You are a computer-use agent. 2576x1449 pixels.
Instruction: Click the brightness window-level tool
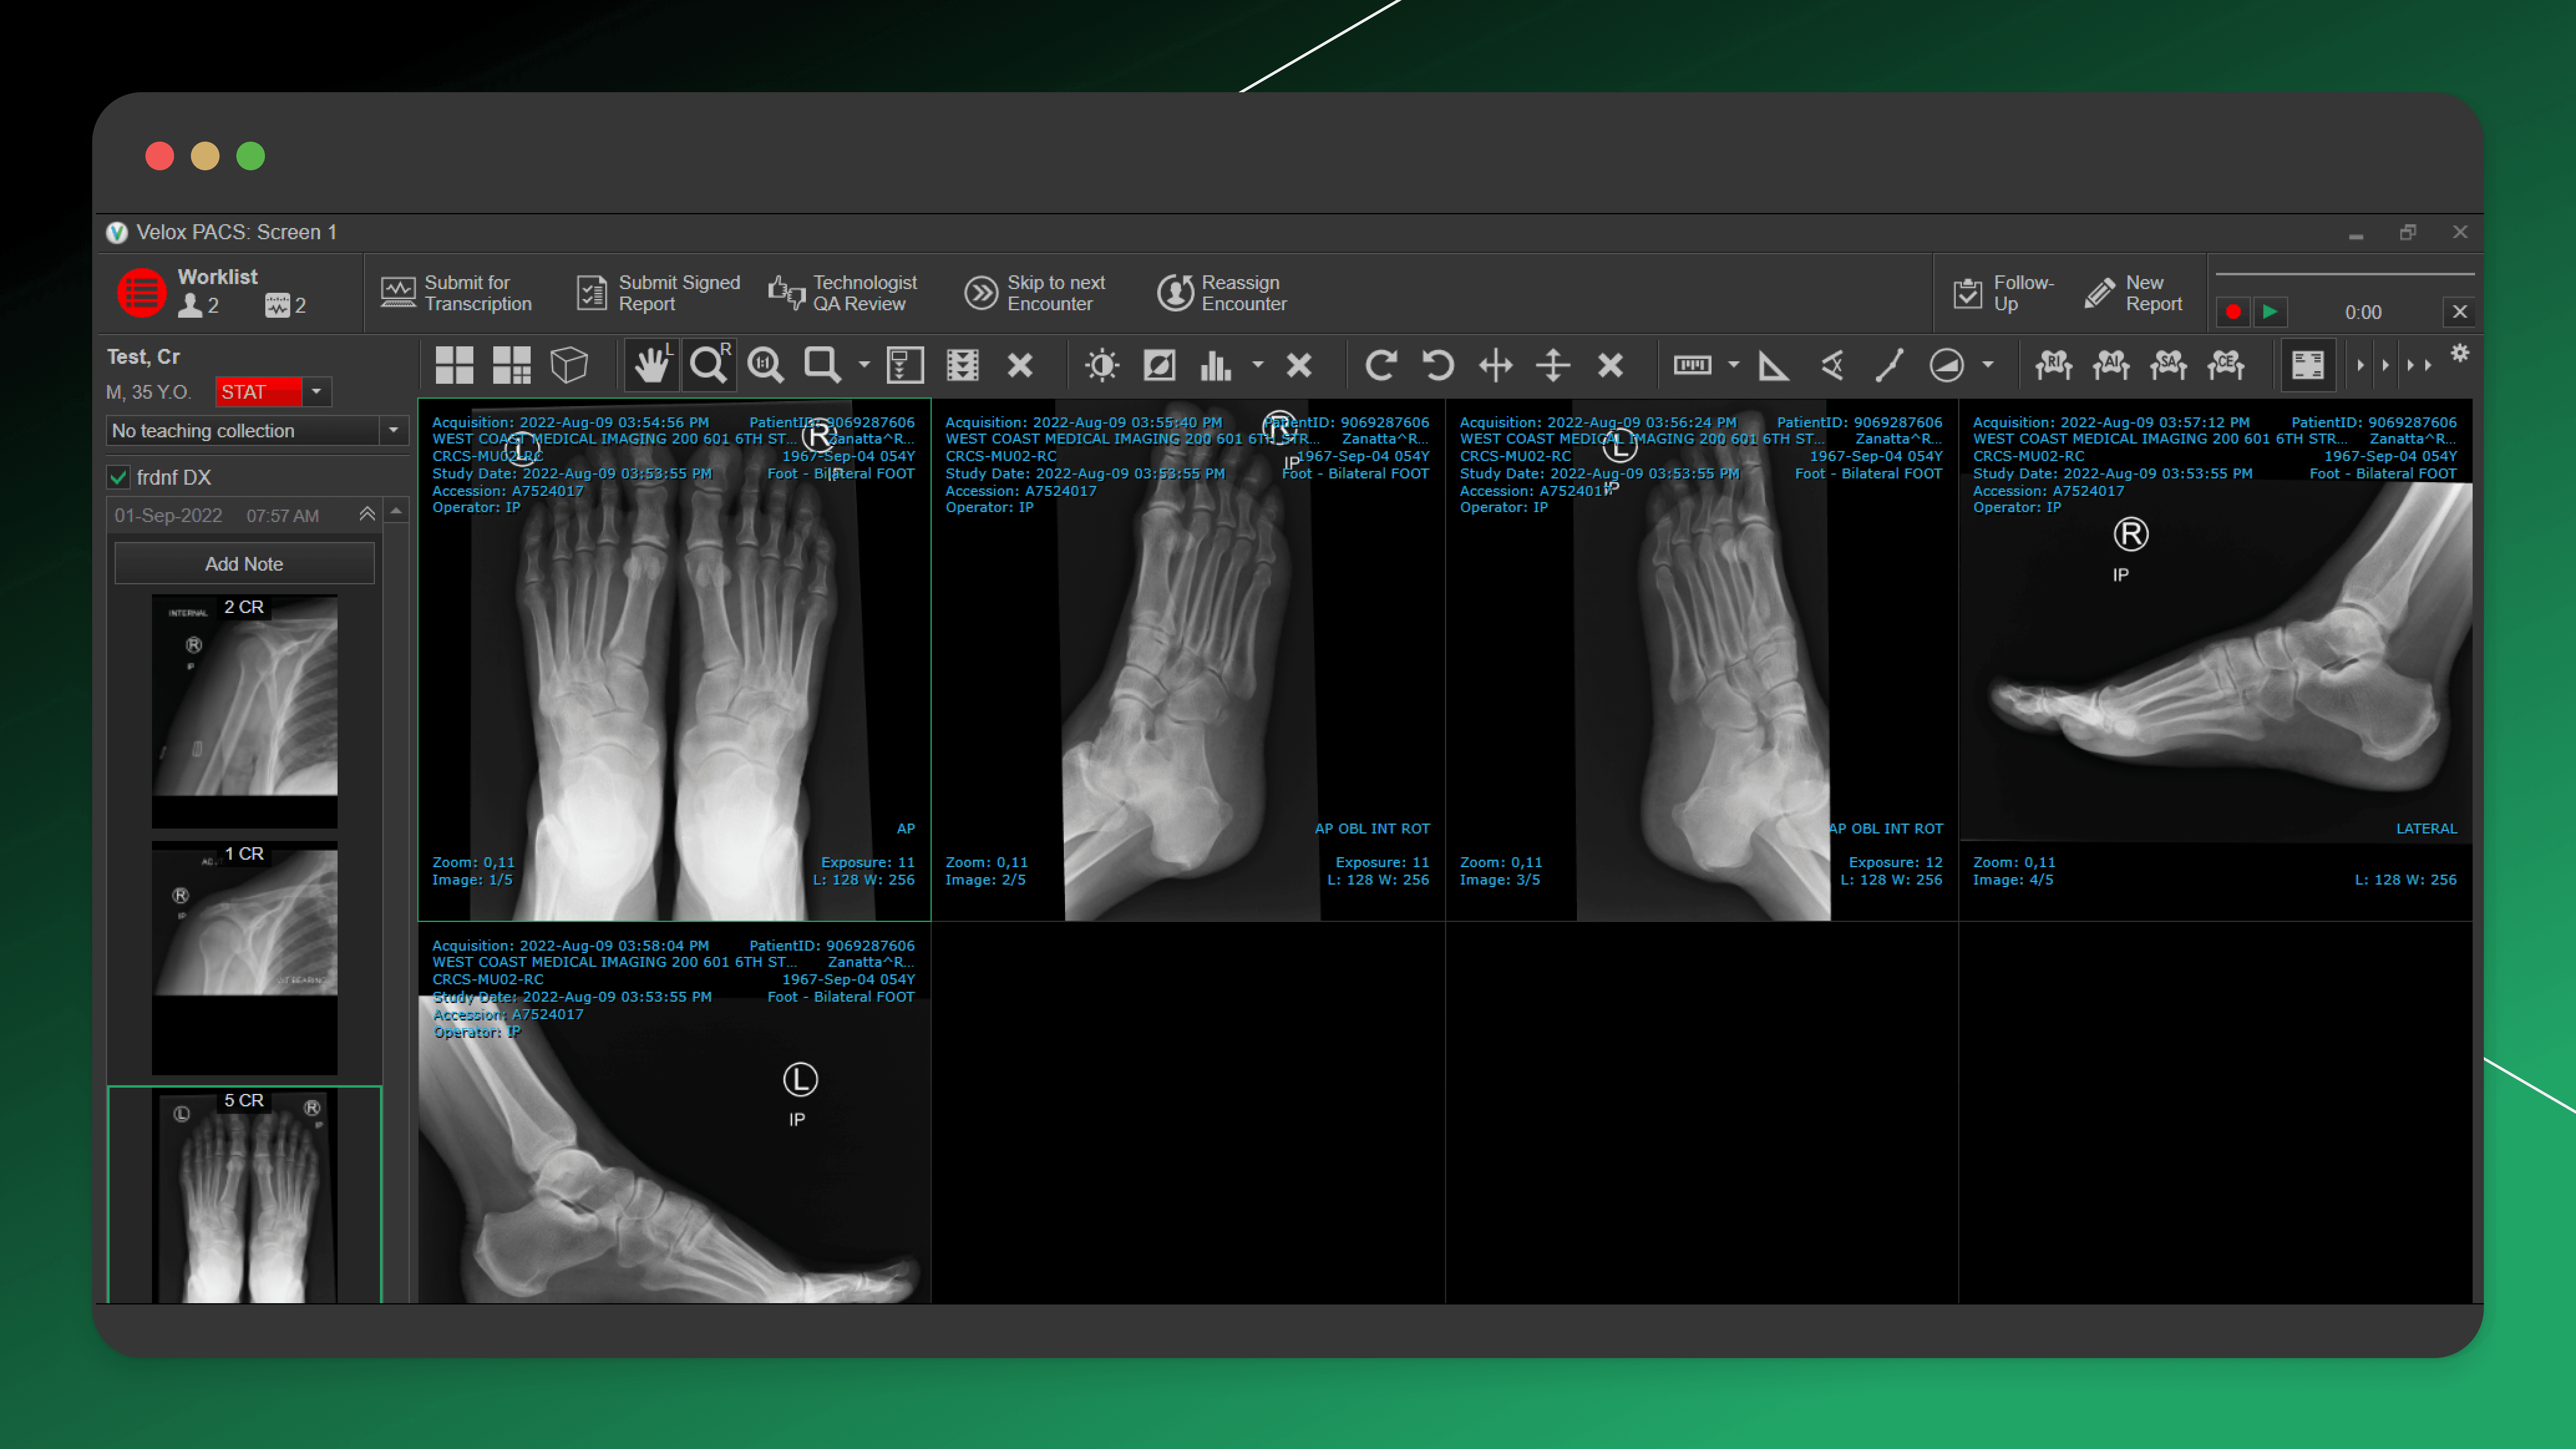1102,365
